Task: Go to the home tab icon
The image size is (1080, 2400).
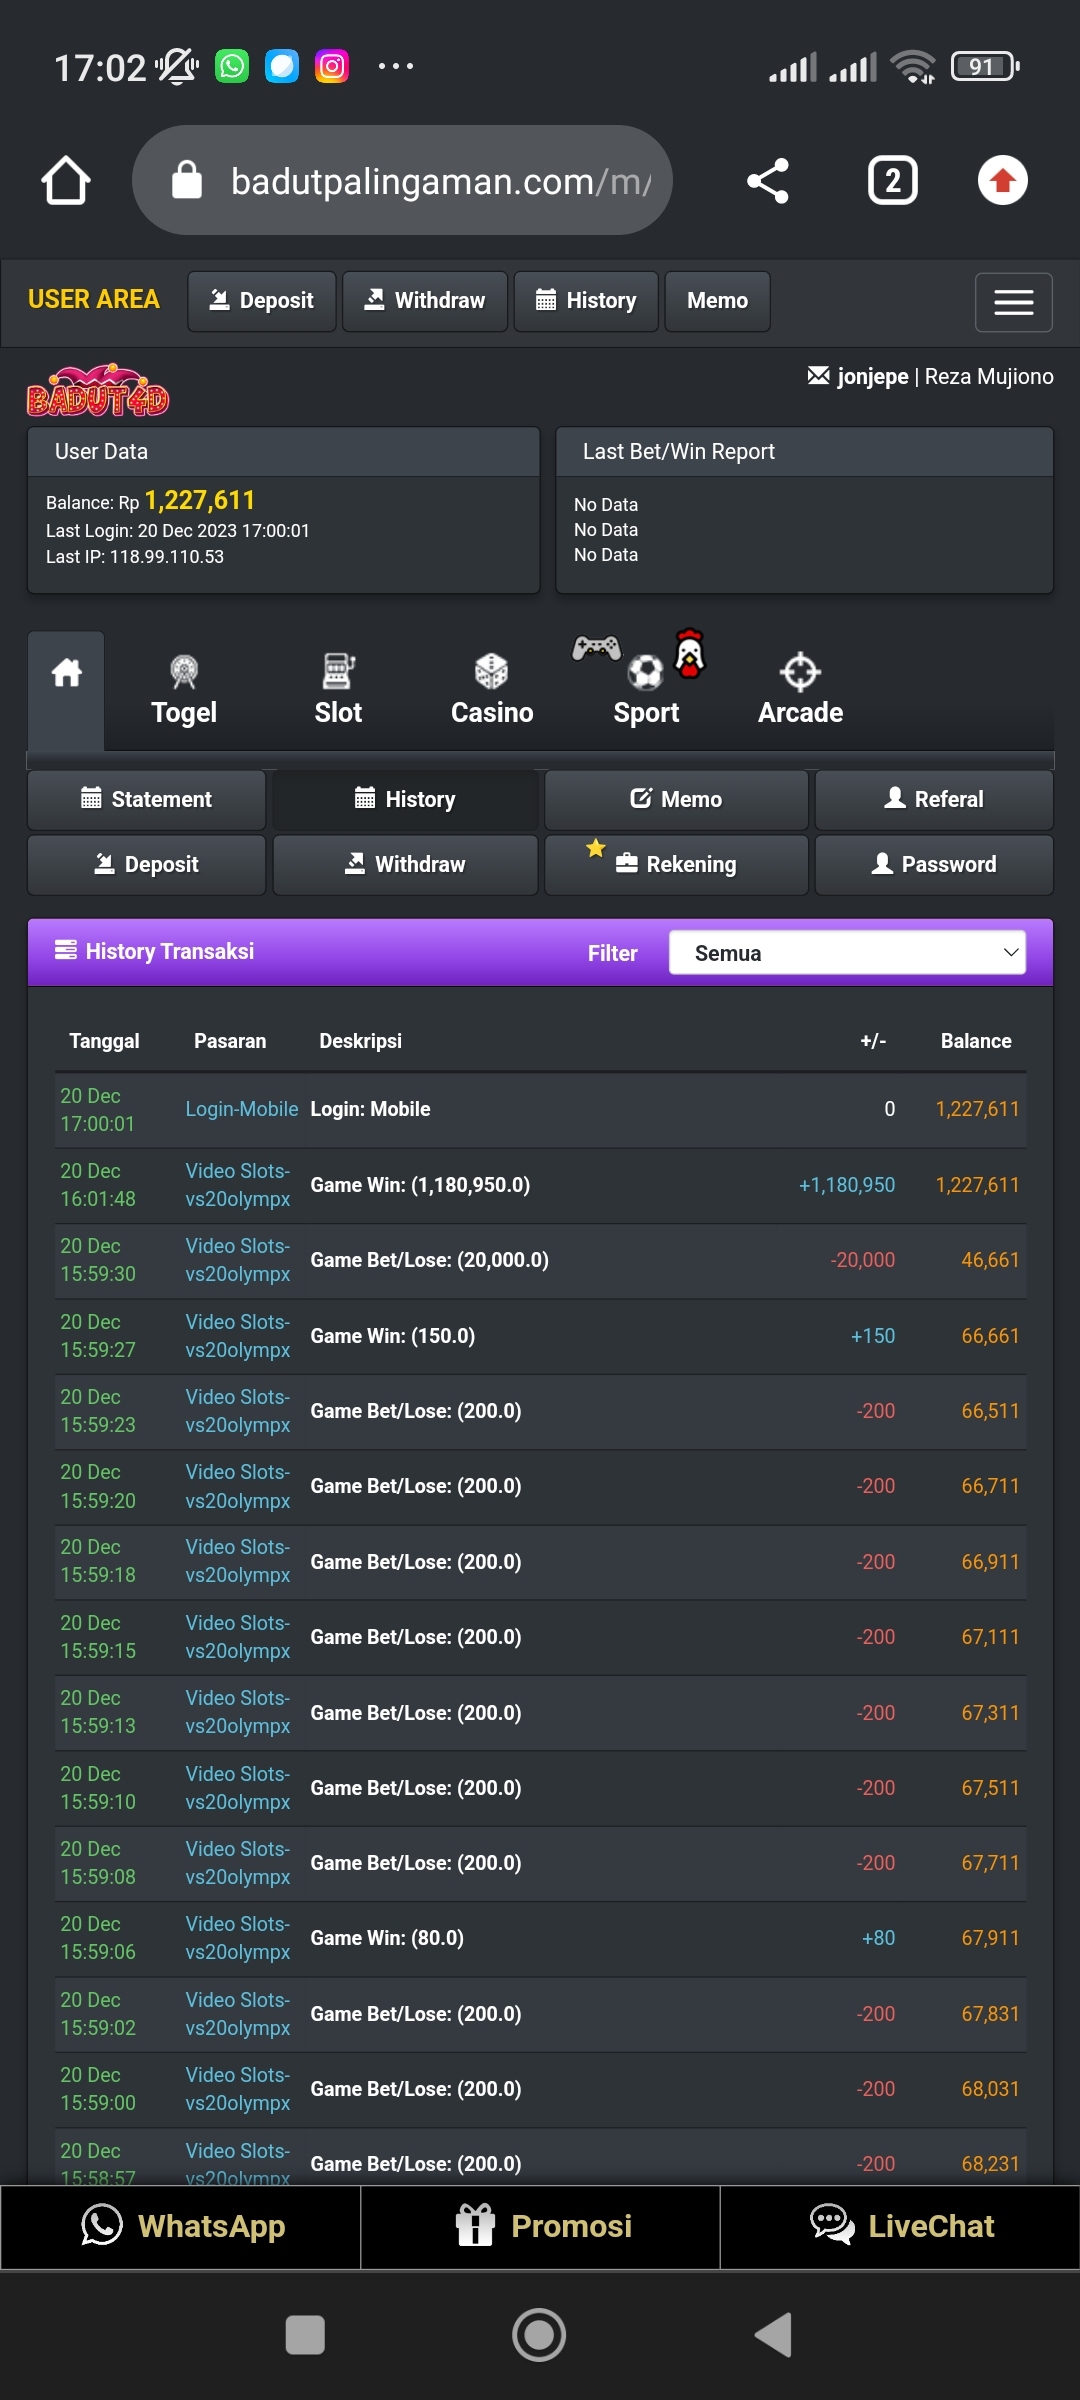Action: click(66, 673)
